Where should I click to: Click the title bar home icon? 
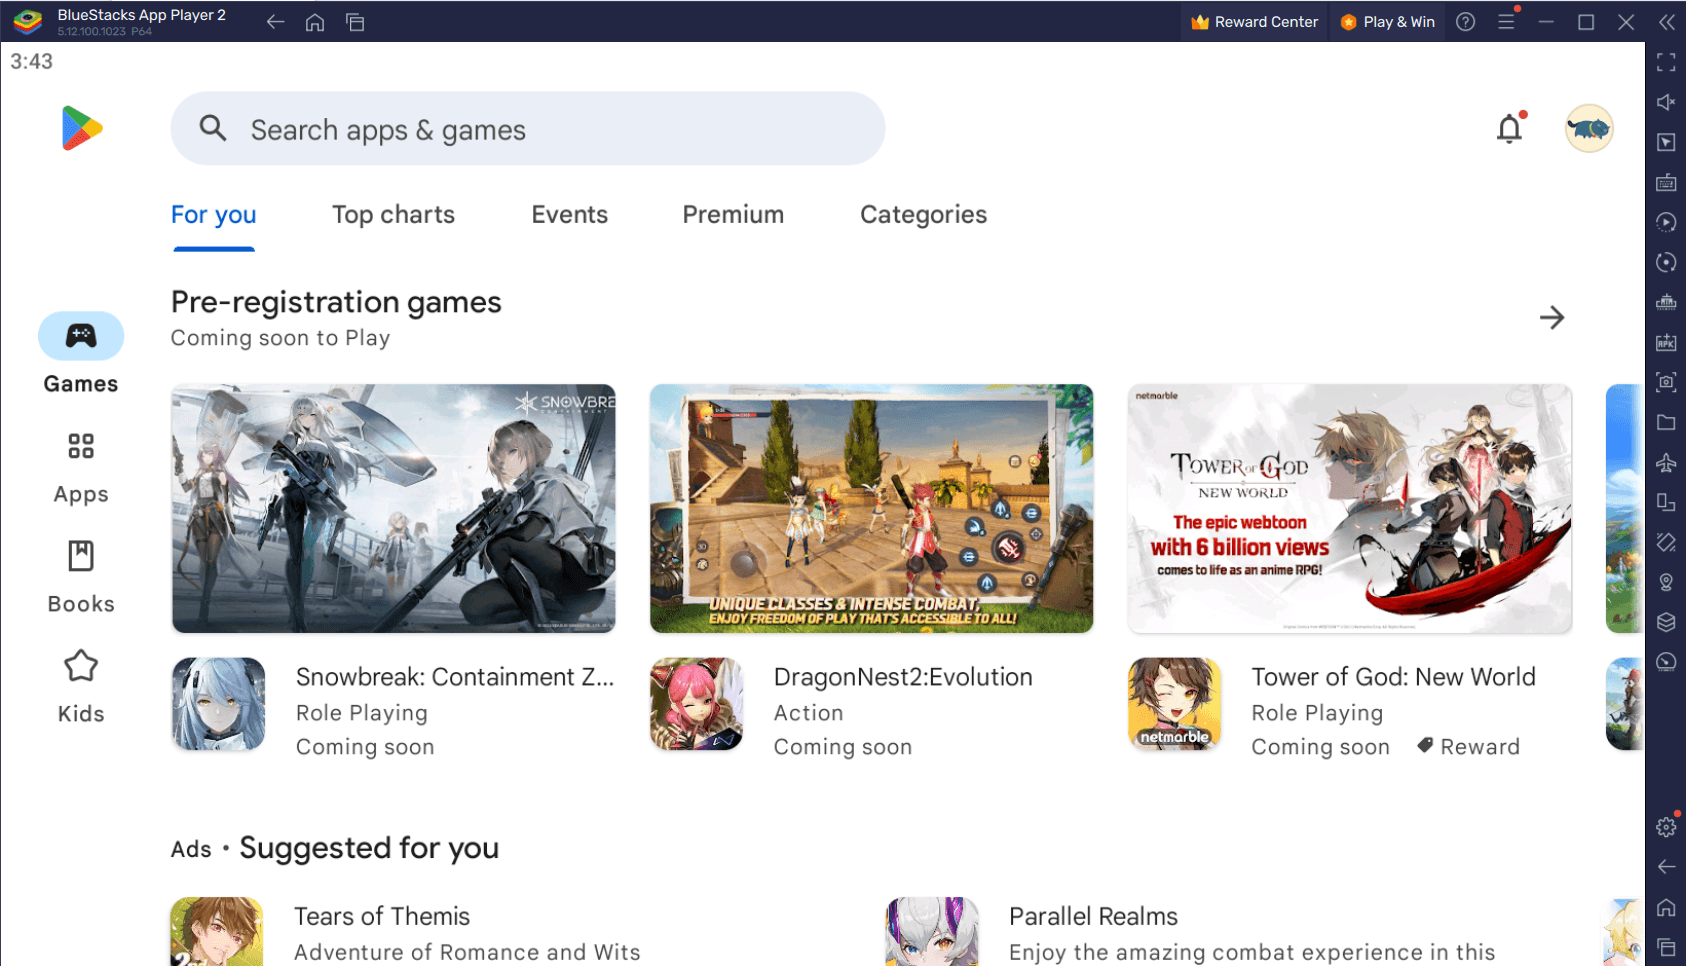click(315, 22)
